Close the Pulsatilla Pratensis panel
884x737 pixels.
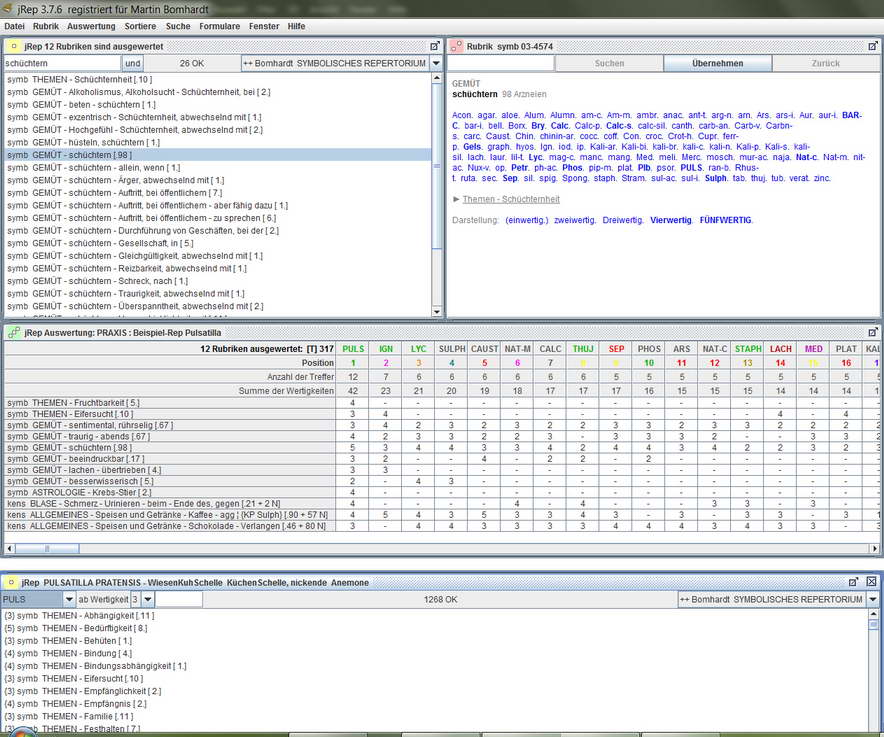[871, 581]
